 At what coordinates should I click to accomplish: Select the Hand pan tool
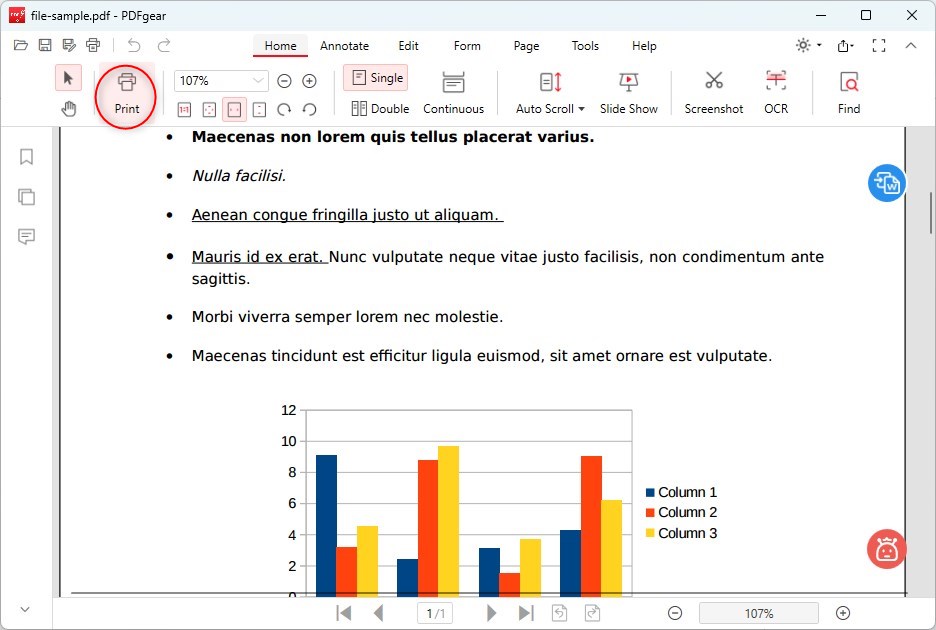coord(68,109)
